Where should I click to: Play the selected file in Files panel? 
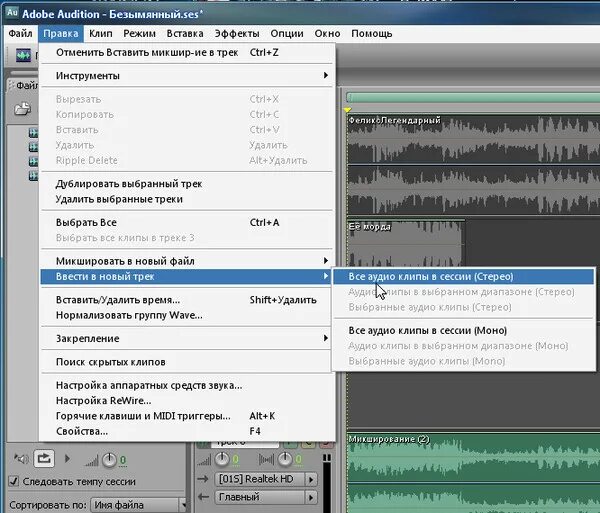click(x=67, y=458)
